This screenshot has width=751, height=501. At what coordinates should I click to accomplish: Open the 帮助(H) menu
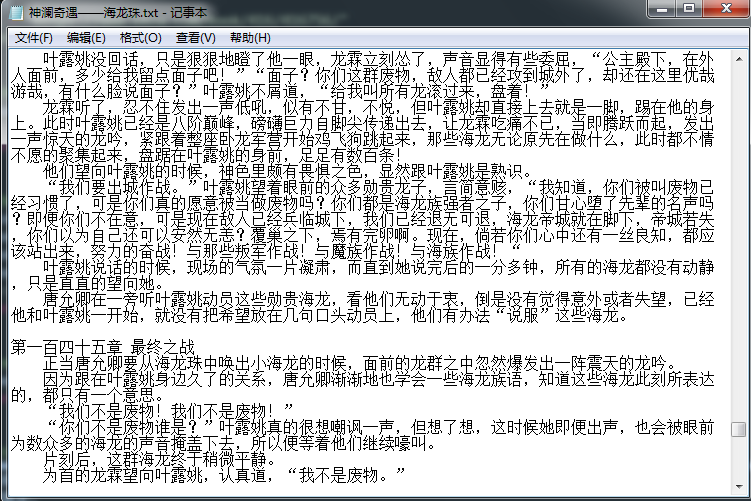point(250,38)
